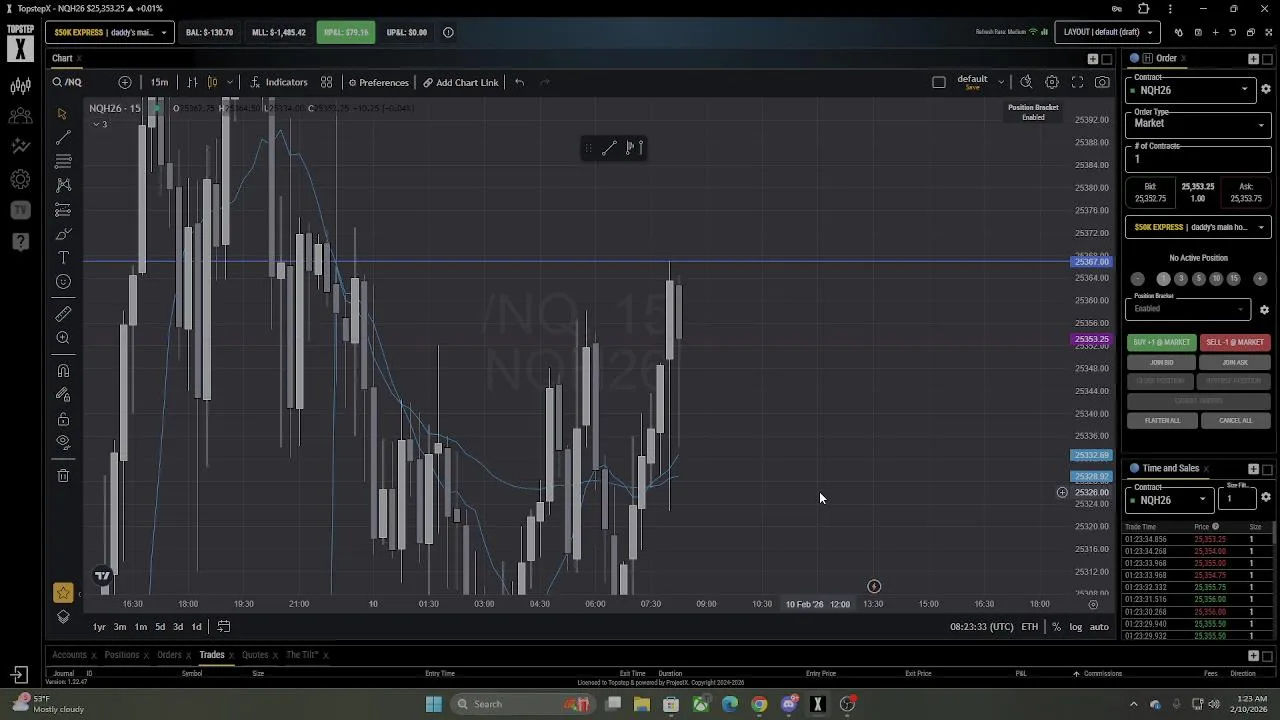The image size is (1280, 720).
Task: Toggle auto scale on chart
Action: pos(1099,627)
